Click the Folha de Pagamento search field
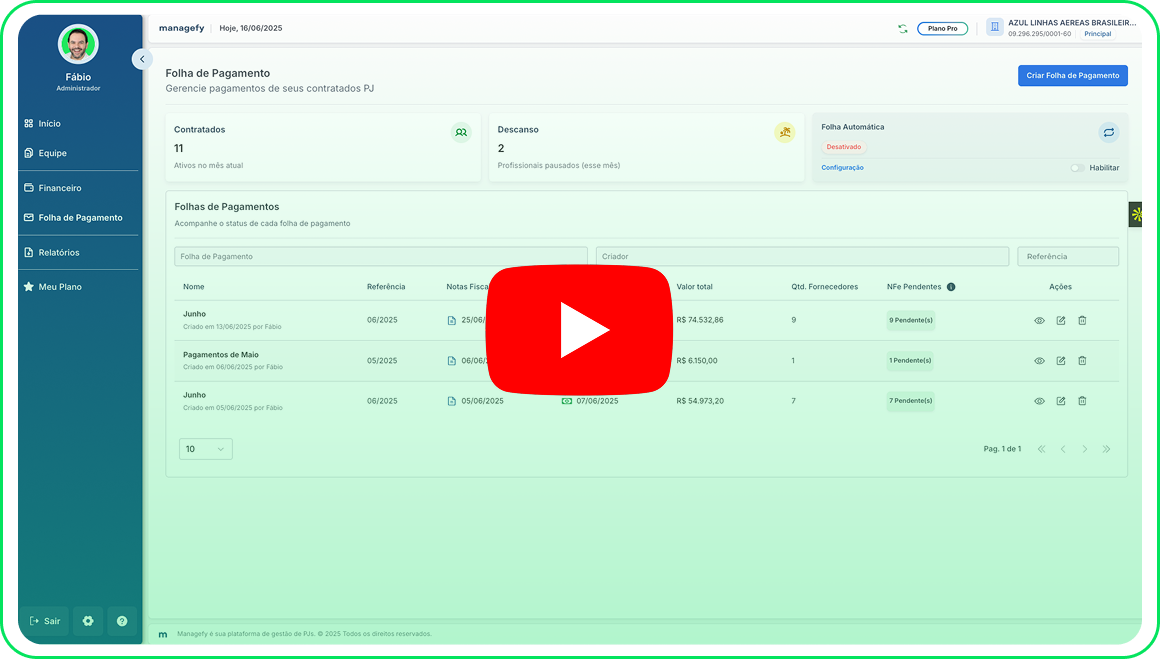 pos(380,257)
